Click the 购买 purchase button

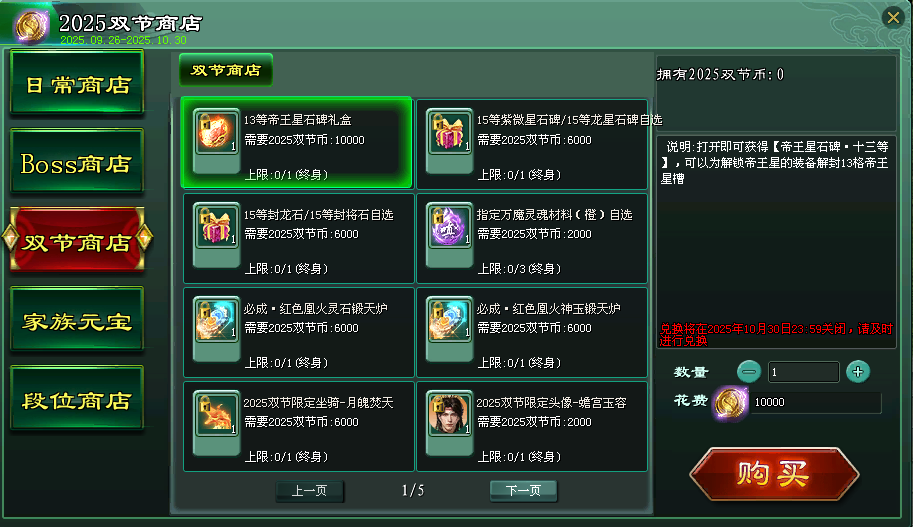[774, 473]
